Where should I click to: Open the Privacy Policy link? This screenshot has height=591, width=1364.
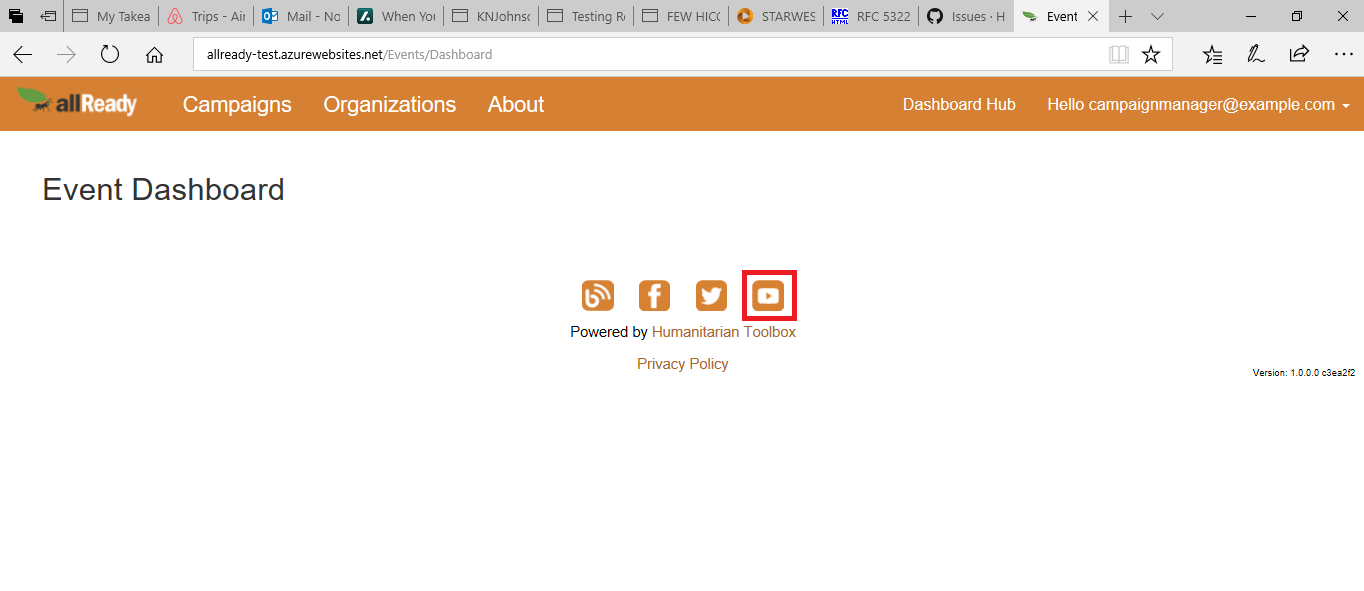(683, 364)
